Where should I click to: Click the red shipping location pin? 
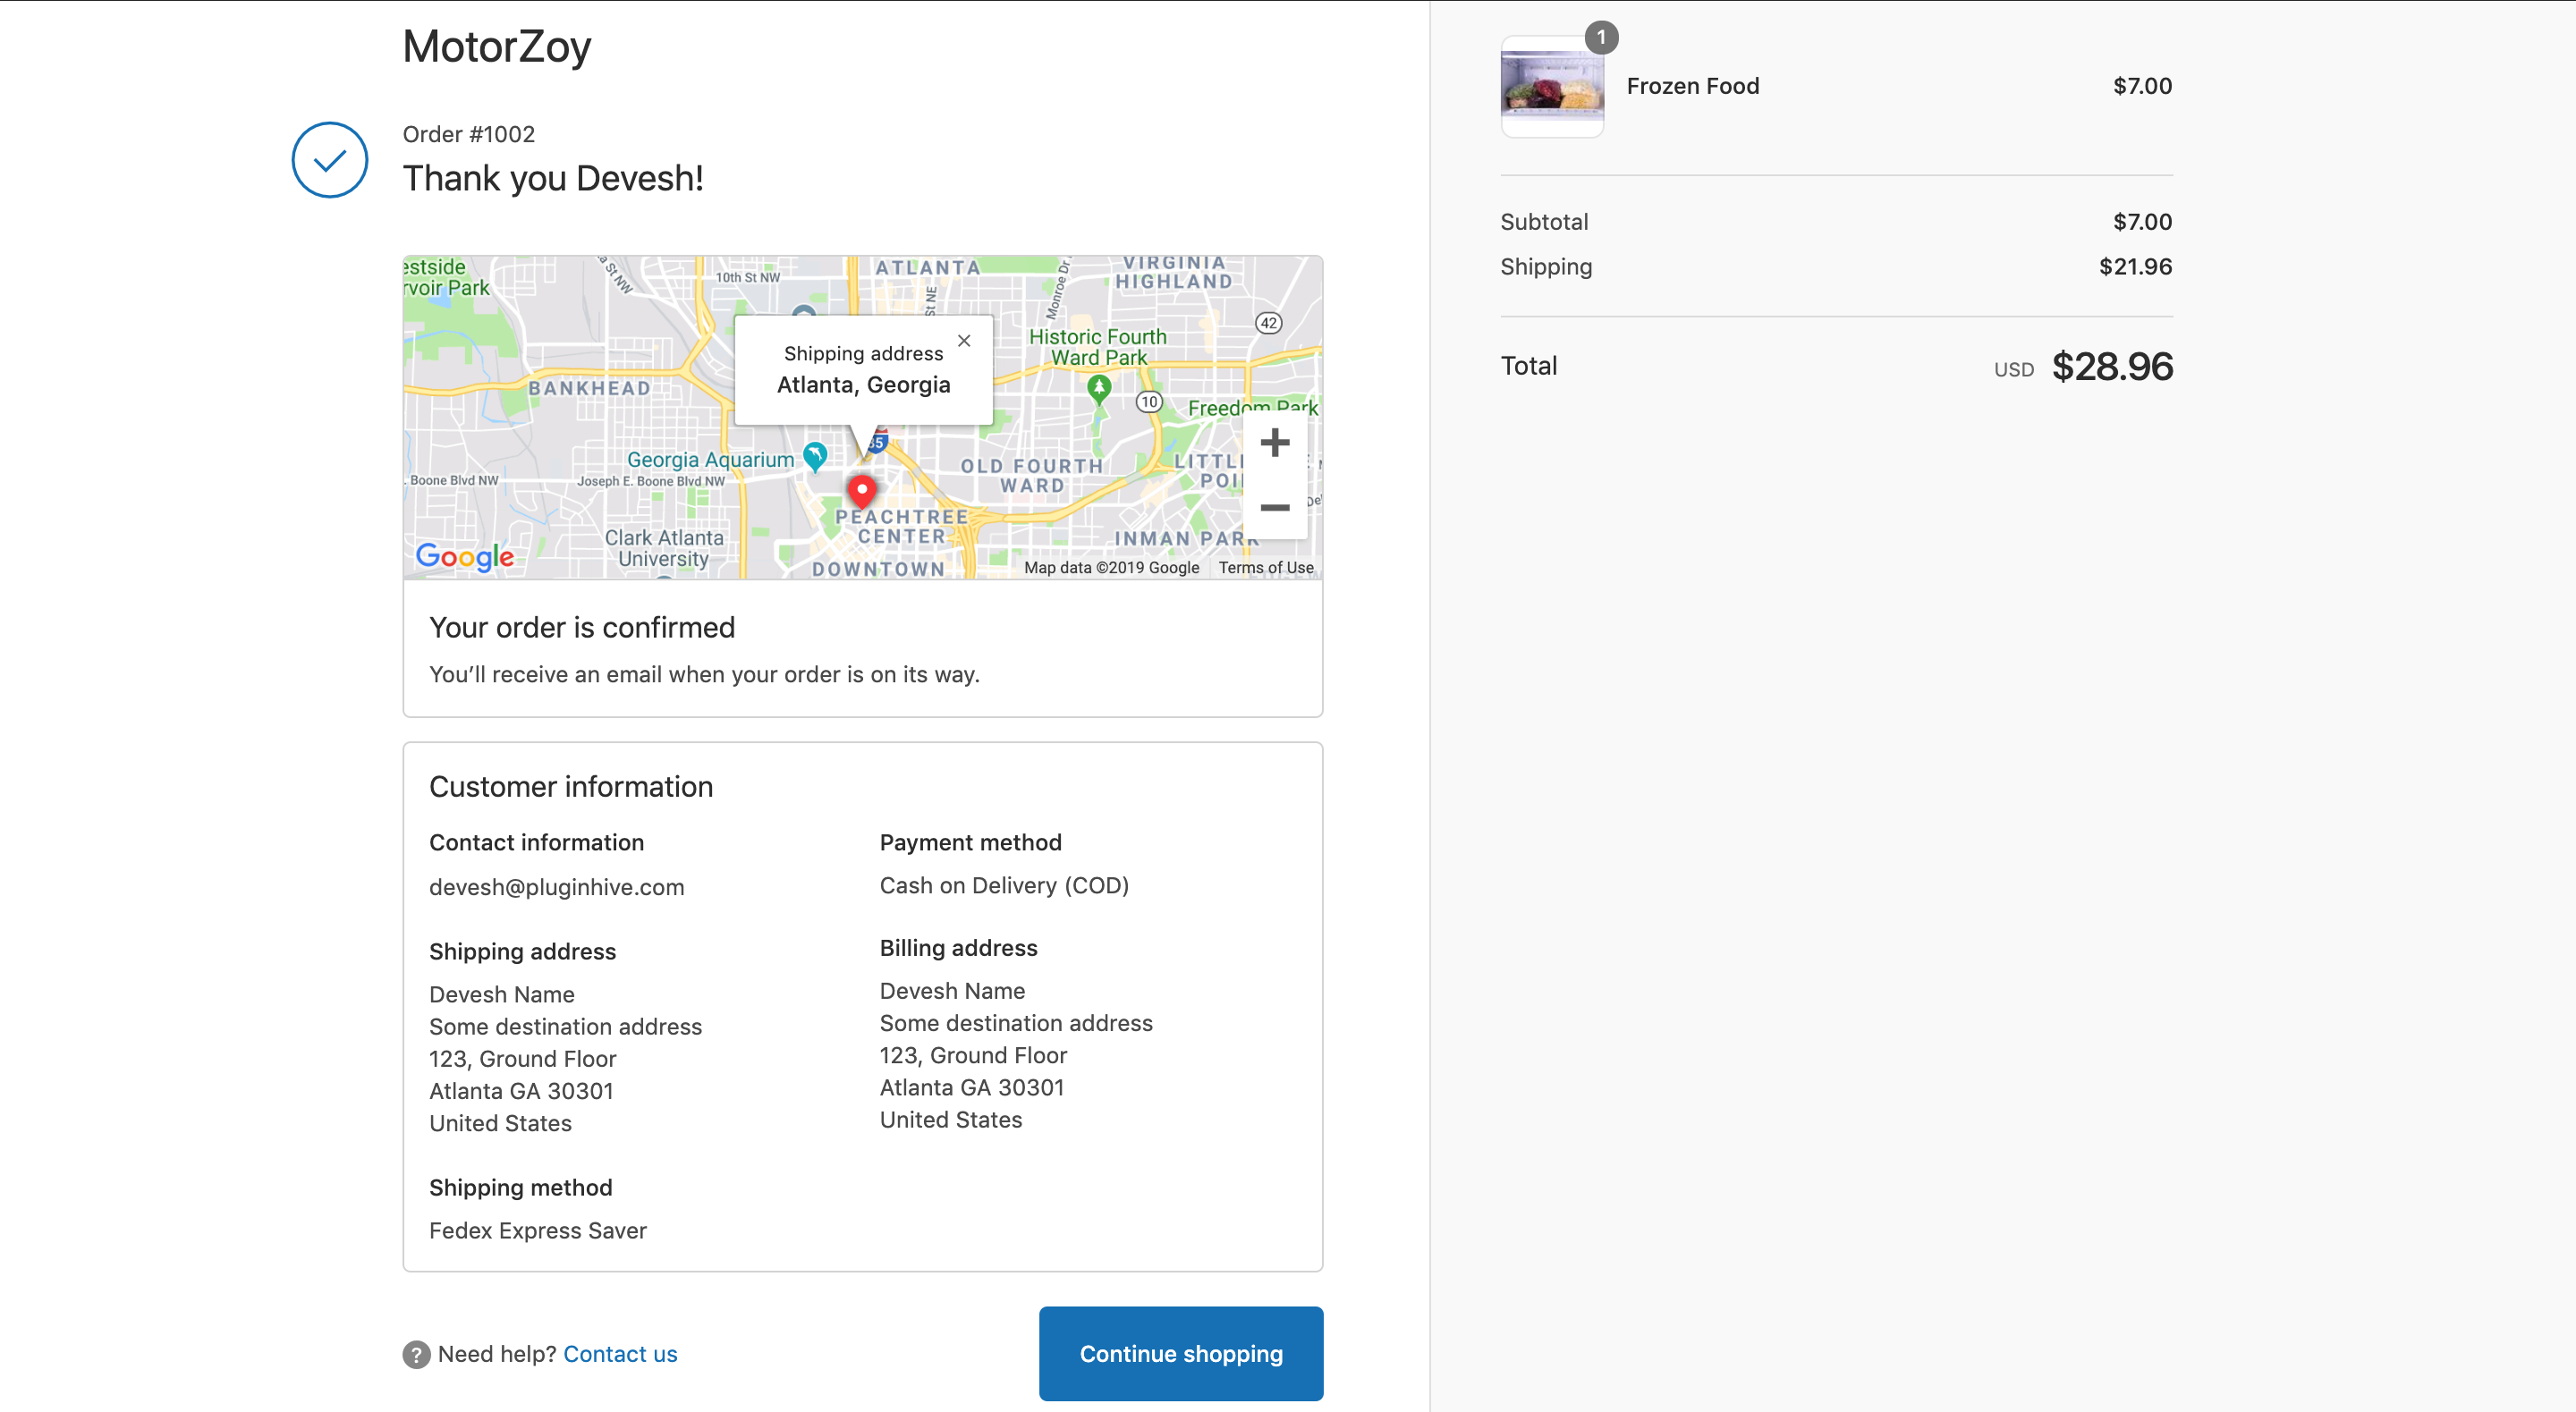862,490
